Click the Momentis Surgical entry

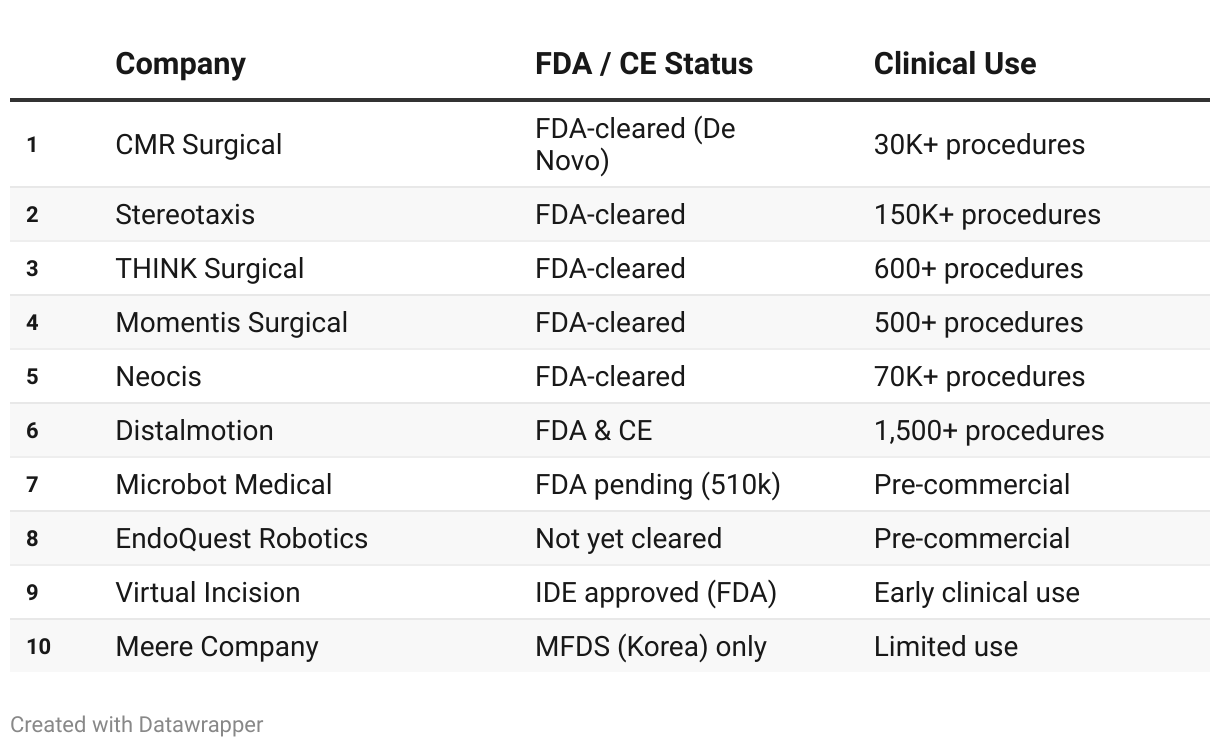[232, 323]
